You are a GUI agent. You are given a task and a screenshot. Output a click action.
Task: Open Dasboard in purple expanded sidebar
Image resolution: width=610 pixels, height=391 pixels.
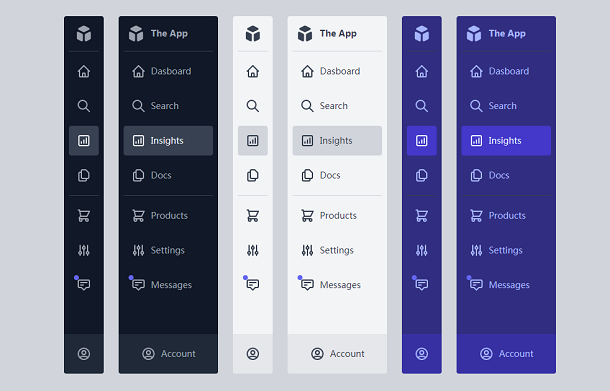click(x=506, y=71)
